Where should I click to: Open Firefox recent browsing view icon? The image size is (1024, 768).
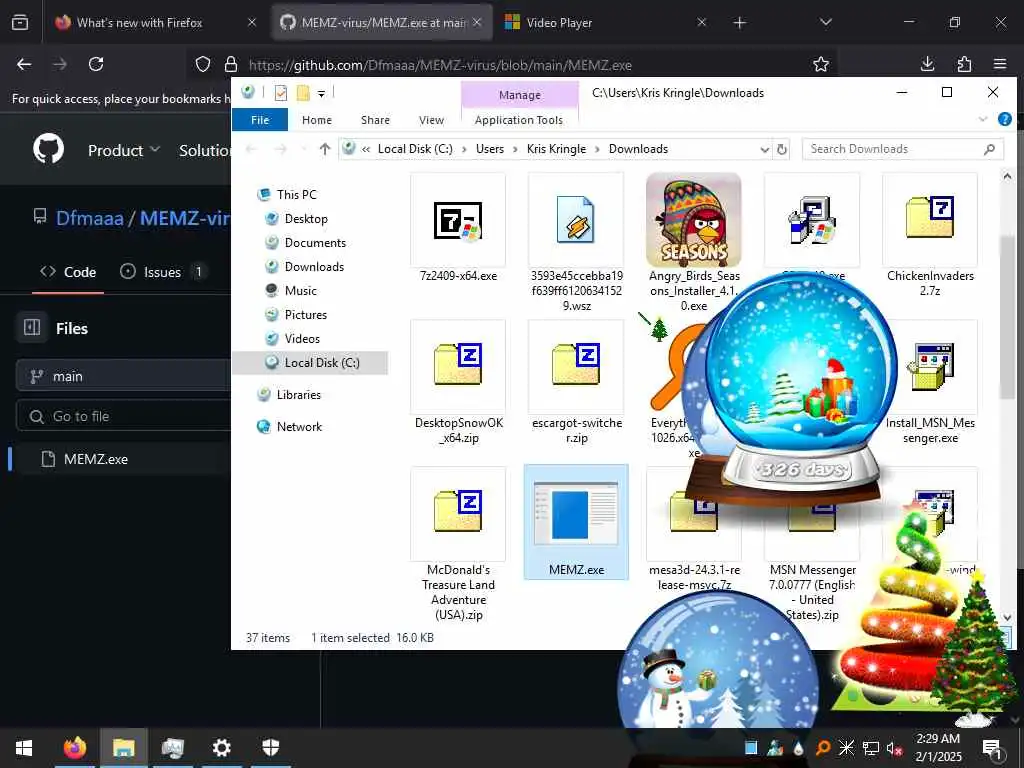tap(20, 22)
